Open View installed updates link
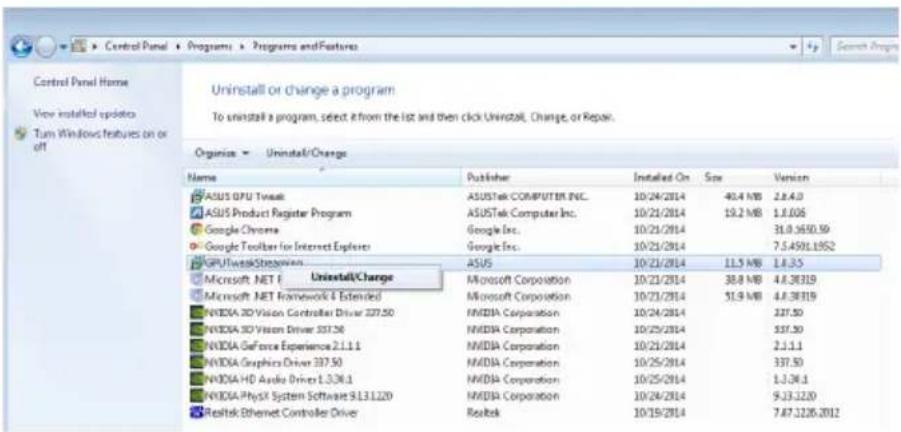Viewport: 901px width, 432px height. 84,113
